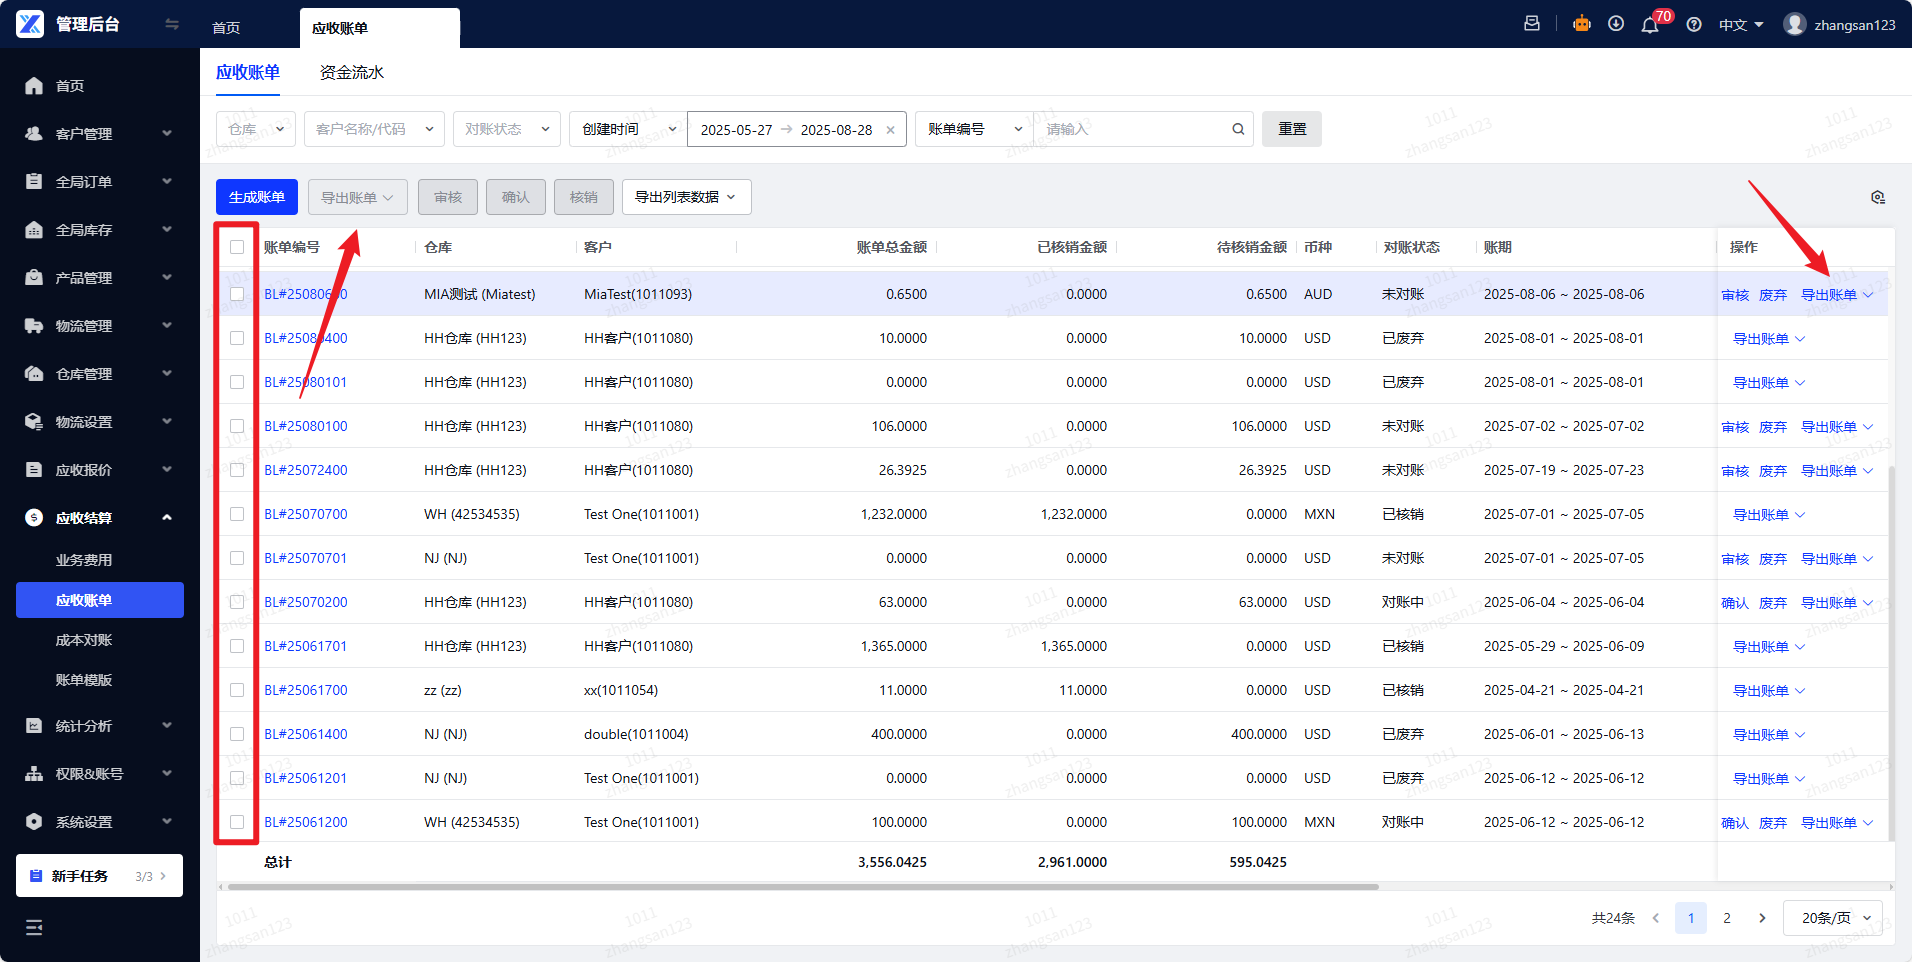Click the 生成账单 button

[x=257, y=197]
